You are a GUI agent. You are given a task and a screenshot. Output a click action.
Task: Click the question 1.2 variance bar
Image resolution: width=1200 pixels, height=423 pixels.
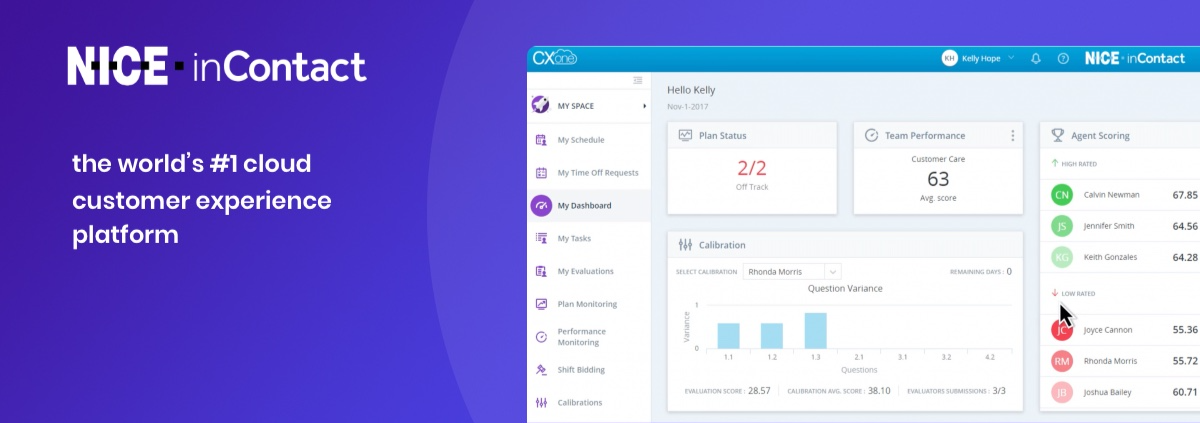[x=771, y=335]
